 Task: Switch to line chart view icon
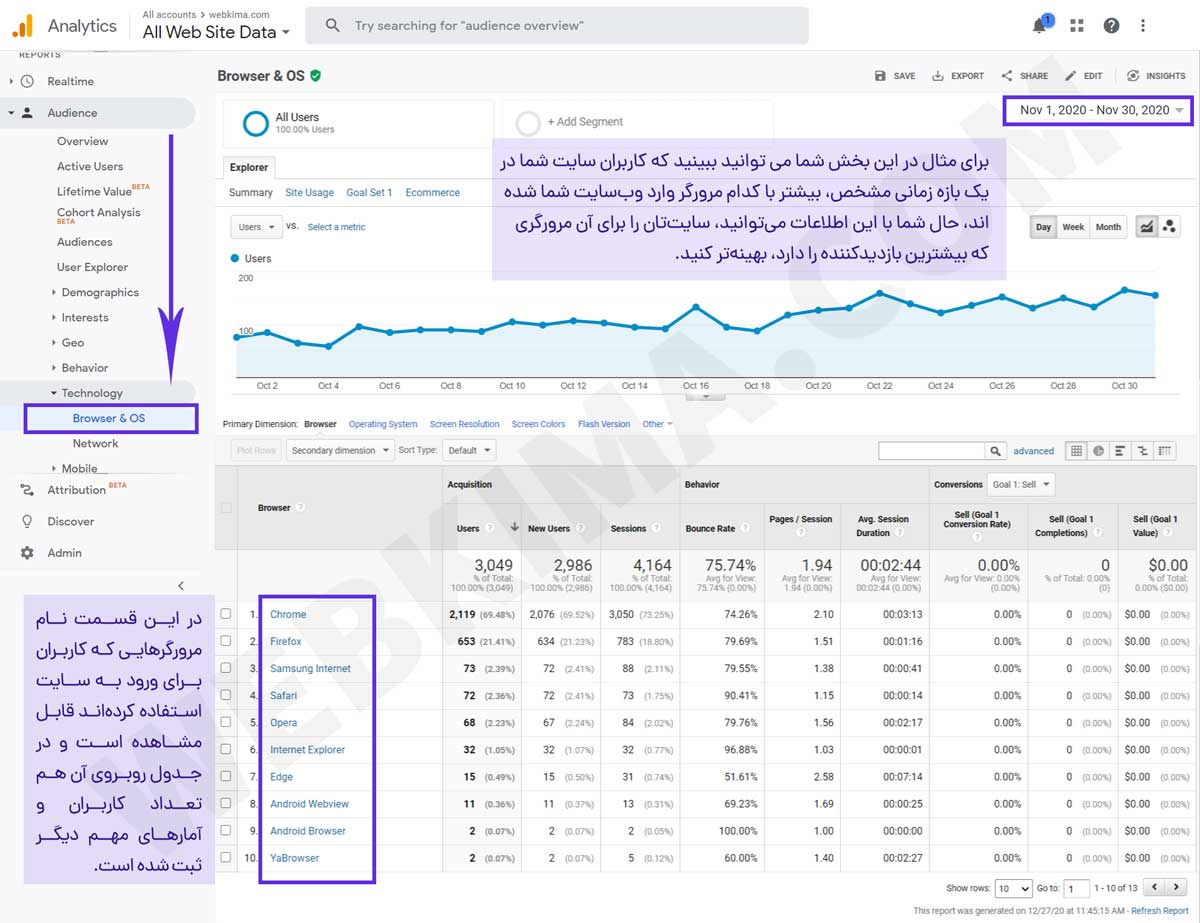(1146, 227)
